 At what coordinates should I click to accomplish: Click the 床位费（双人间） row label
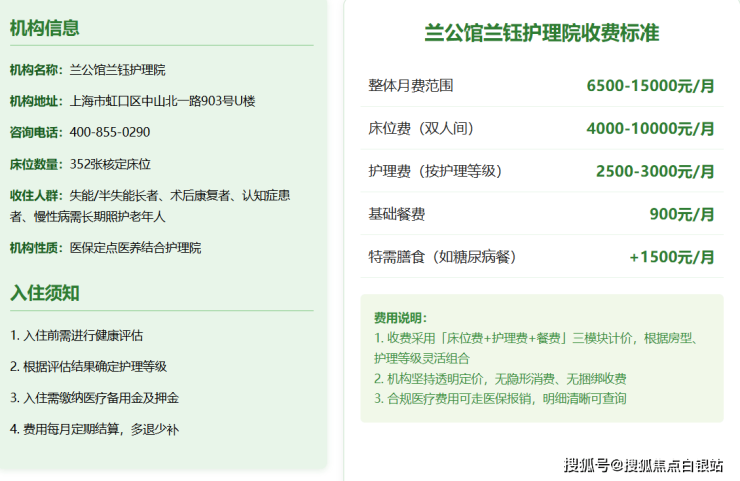tap(421, 128)
